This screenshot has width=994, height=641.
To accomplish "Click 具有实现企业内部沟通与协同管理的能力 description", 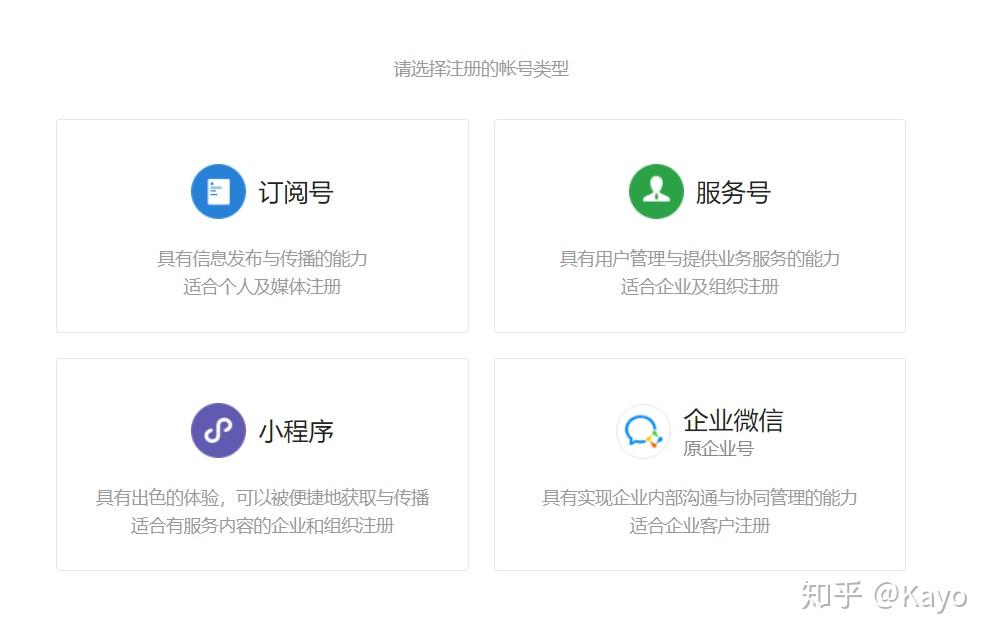I will [700, 498].
